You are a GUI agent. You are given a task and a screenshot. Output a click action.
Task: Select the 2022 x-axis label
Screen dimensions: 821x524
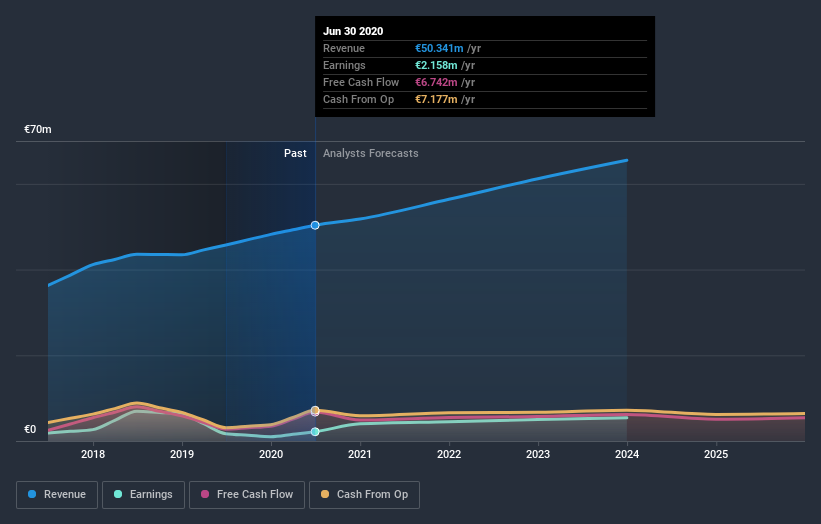pyautogui.click(x=449, y=454)
